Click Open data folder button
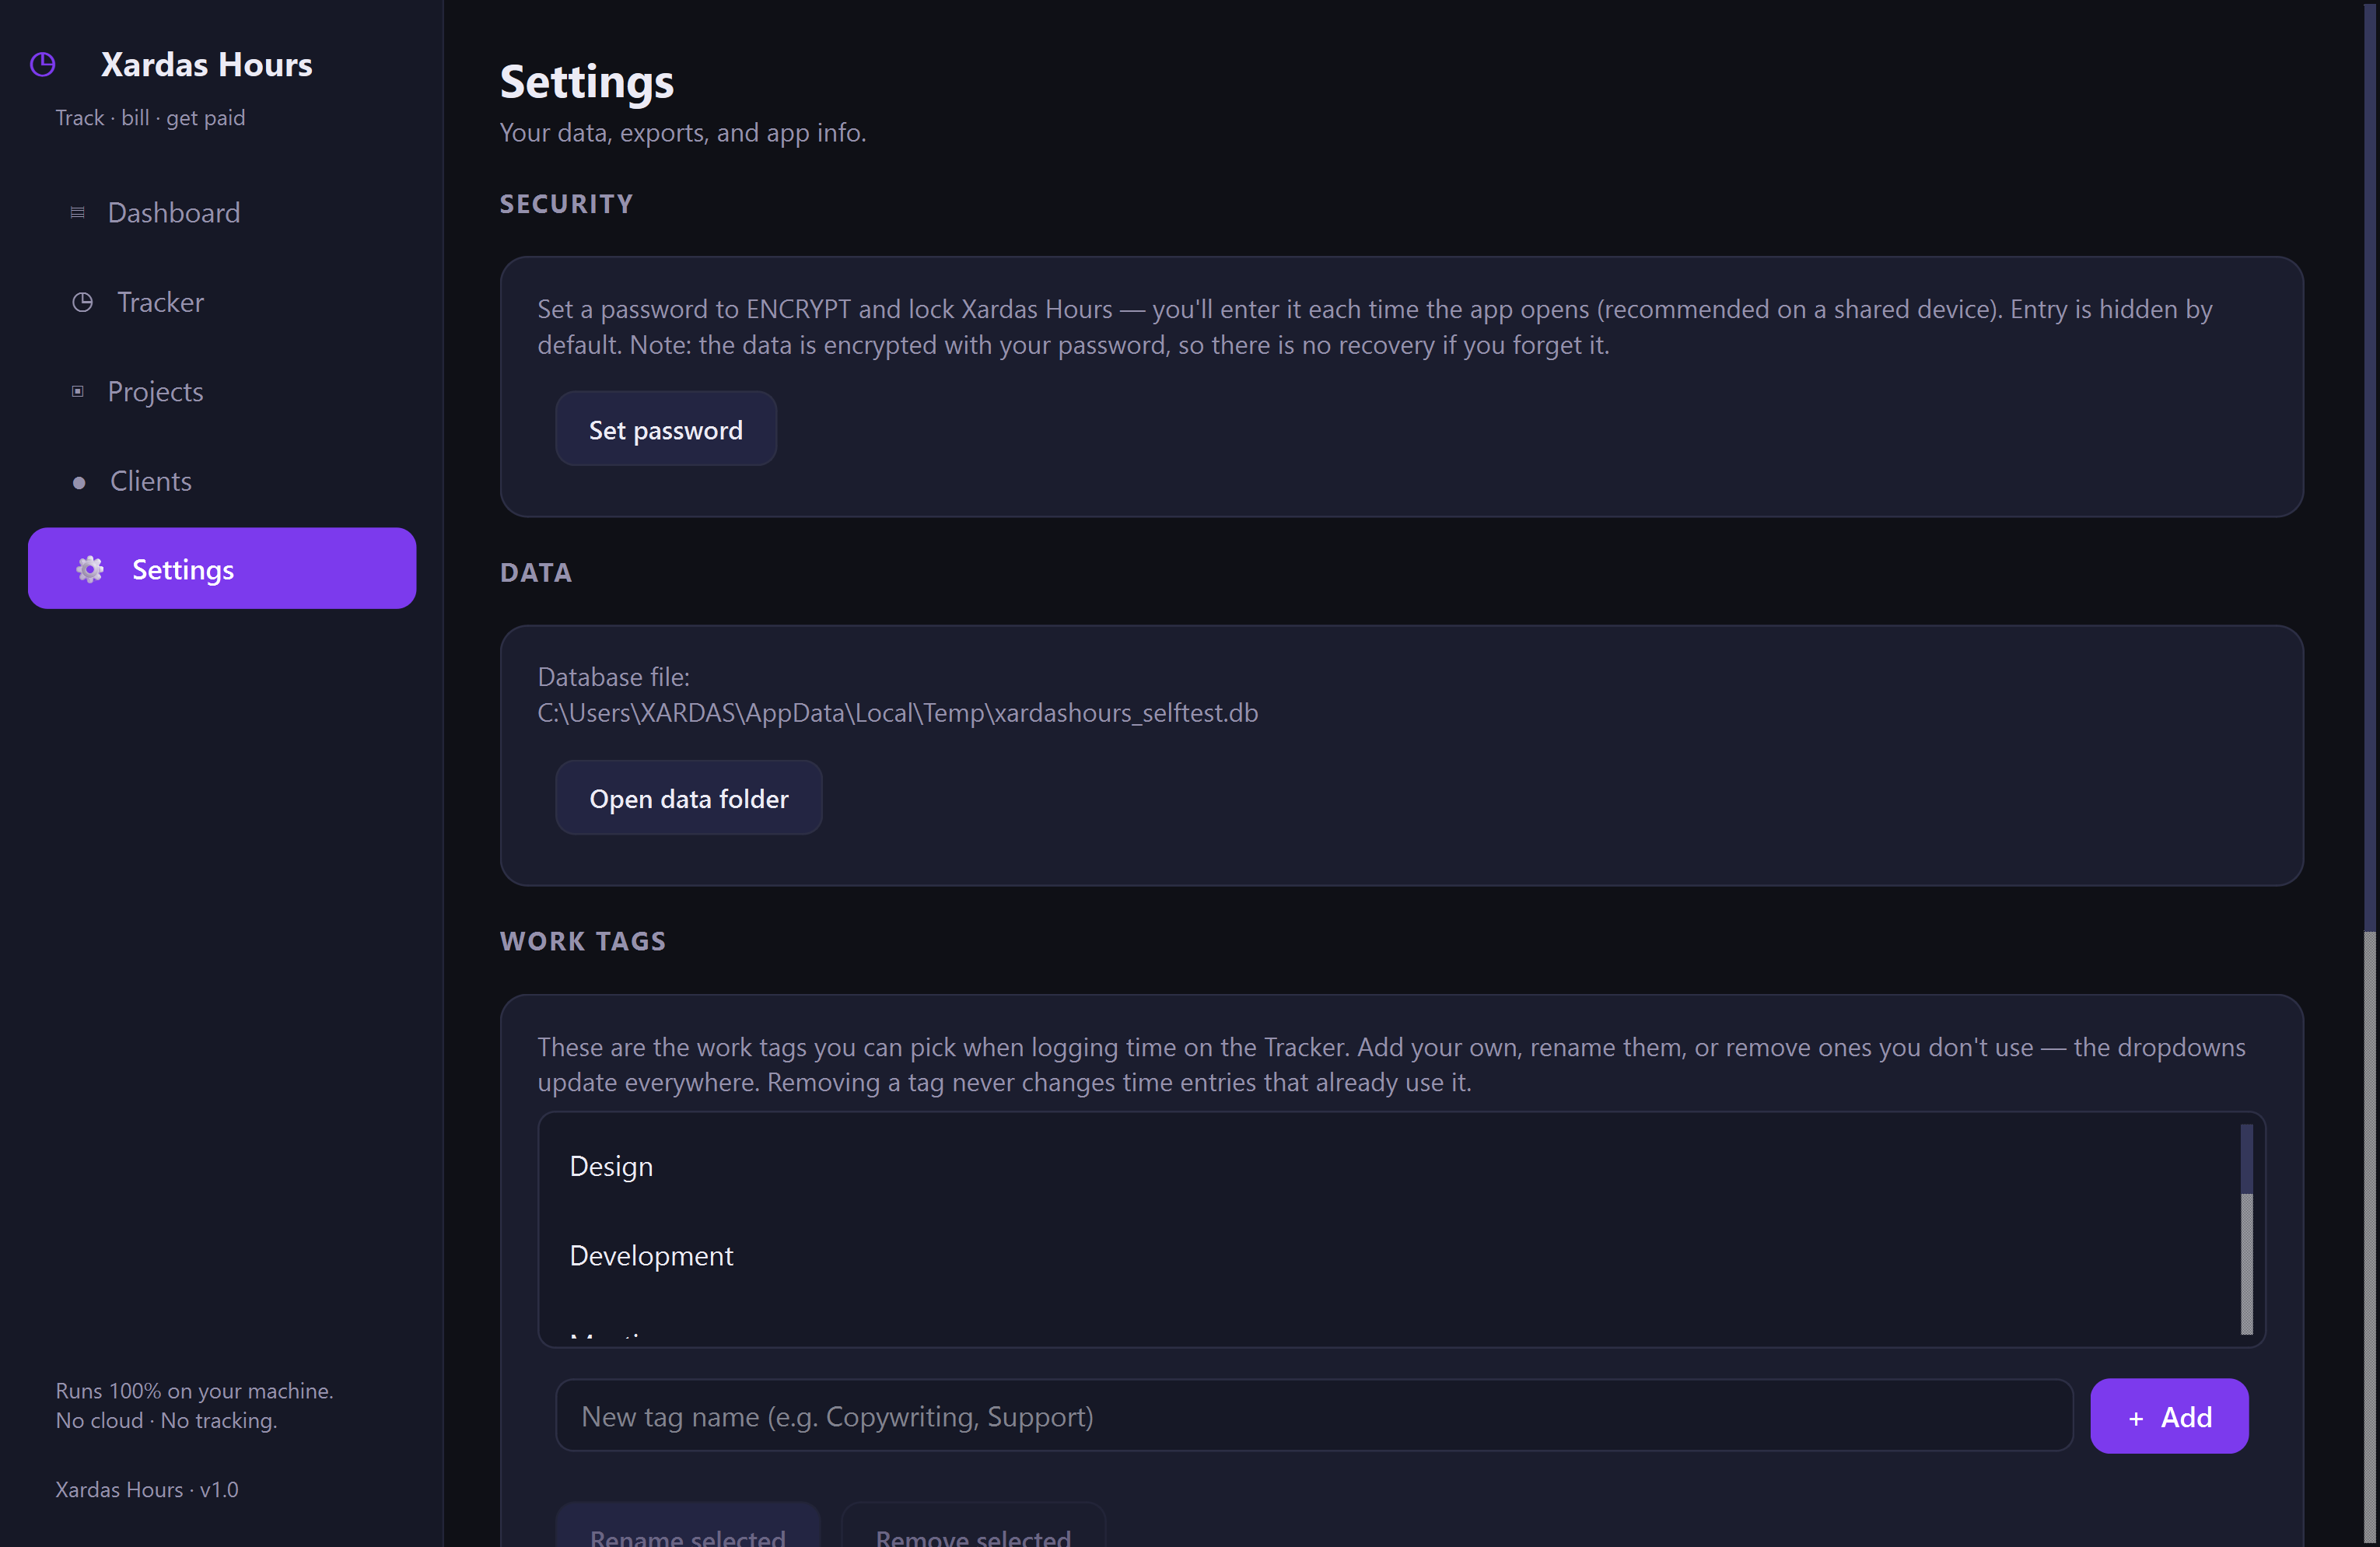 tap(689, 798)
